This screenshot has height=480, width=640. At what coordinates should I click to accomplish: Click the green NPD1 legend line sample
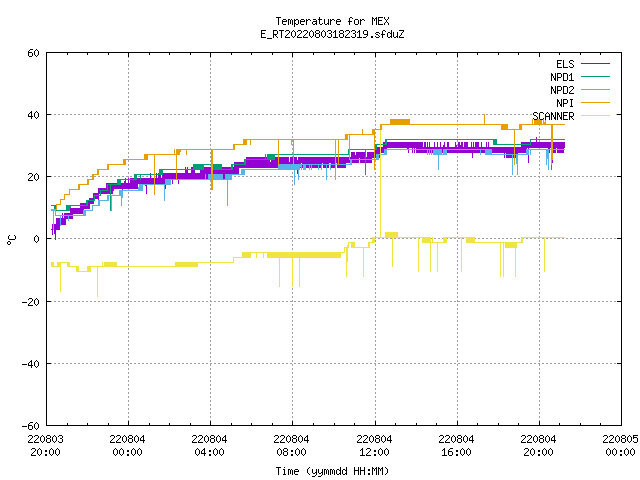[595, 76]
